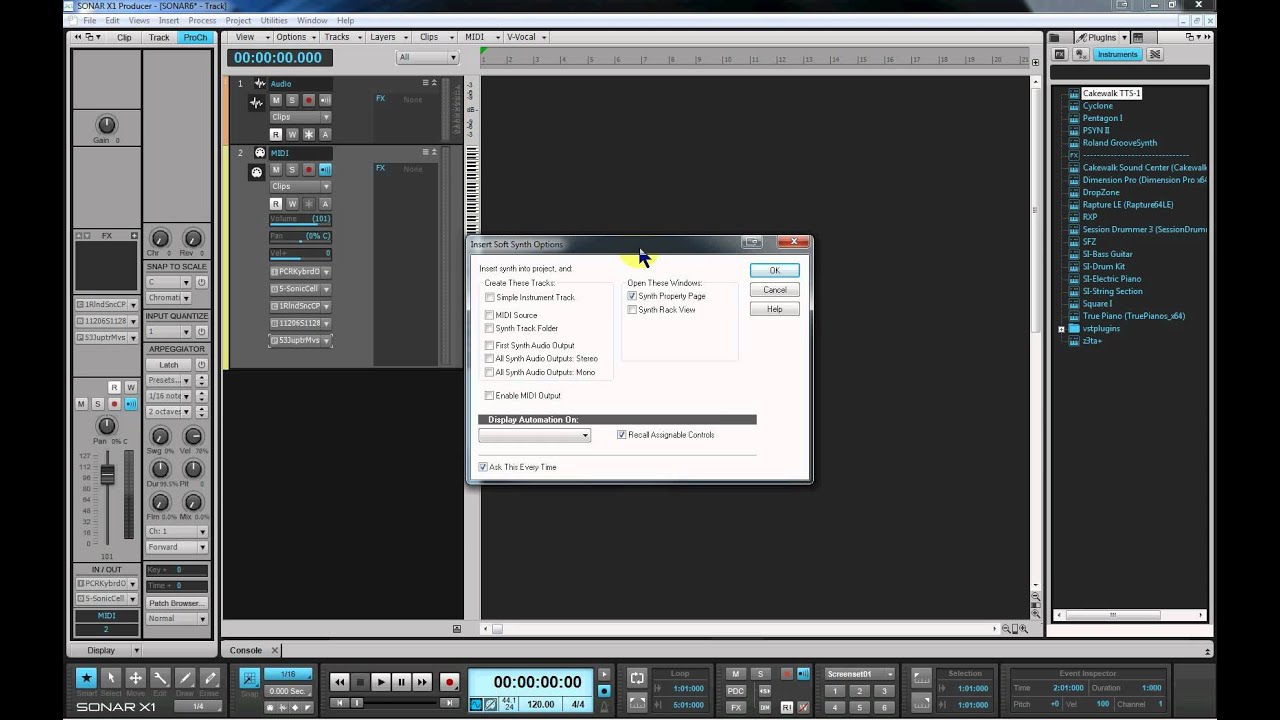Image resolution: width=1280 pixels, height=720 pixels.
Task: Adjust MIDI track Volume slider
Action: [300, 219]
